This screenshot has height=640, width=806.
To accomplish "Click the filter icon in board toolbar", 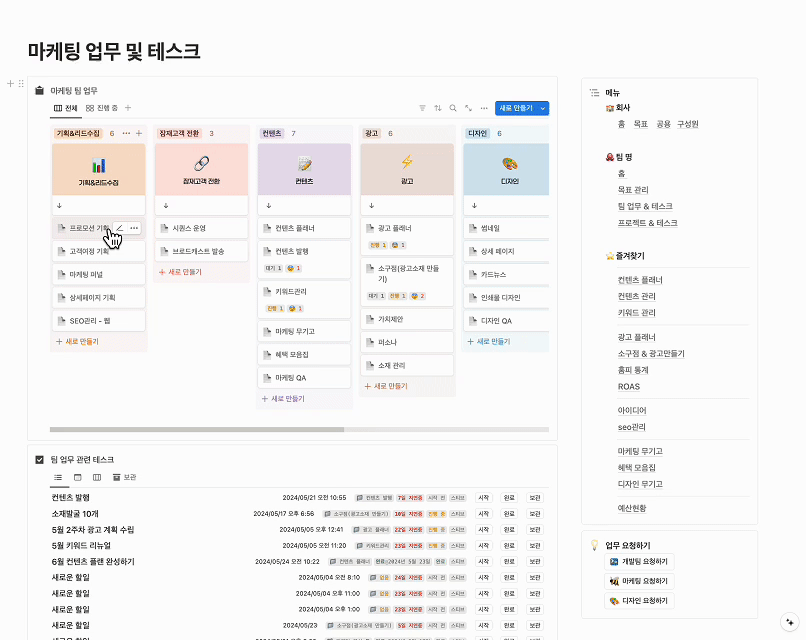I will point(422,108).
